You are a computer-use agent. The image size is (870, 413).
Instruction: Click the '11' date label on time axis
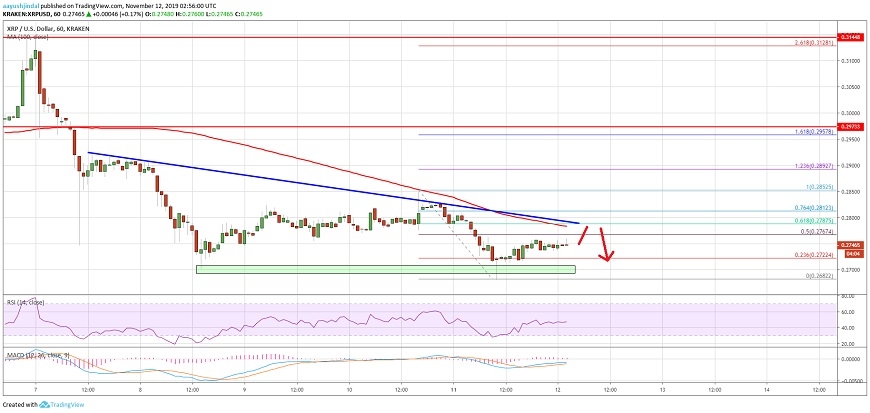pos(454,390)
